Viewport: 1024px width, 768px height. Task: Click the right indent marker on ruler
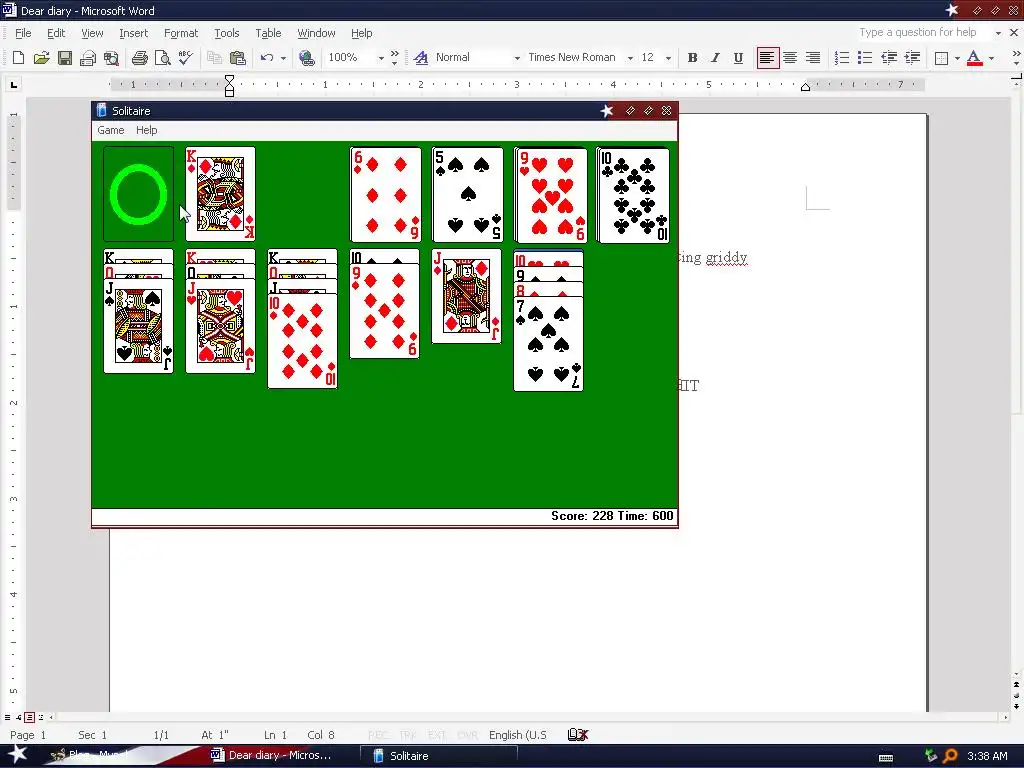tap(805, 87)
